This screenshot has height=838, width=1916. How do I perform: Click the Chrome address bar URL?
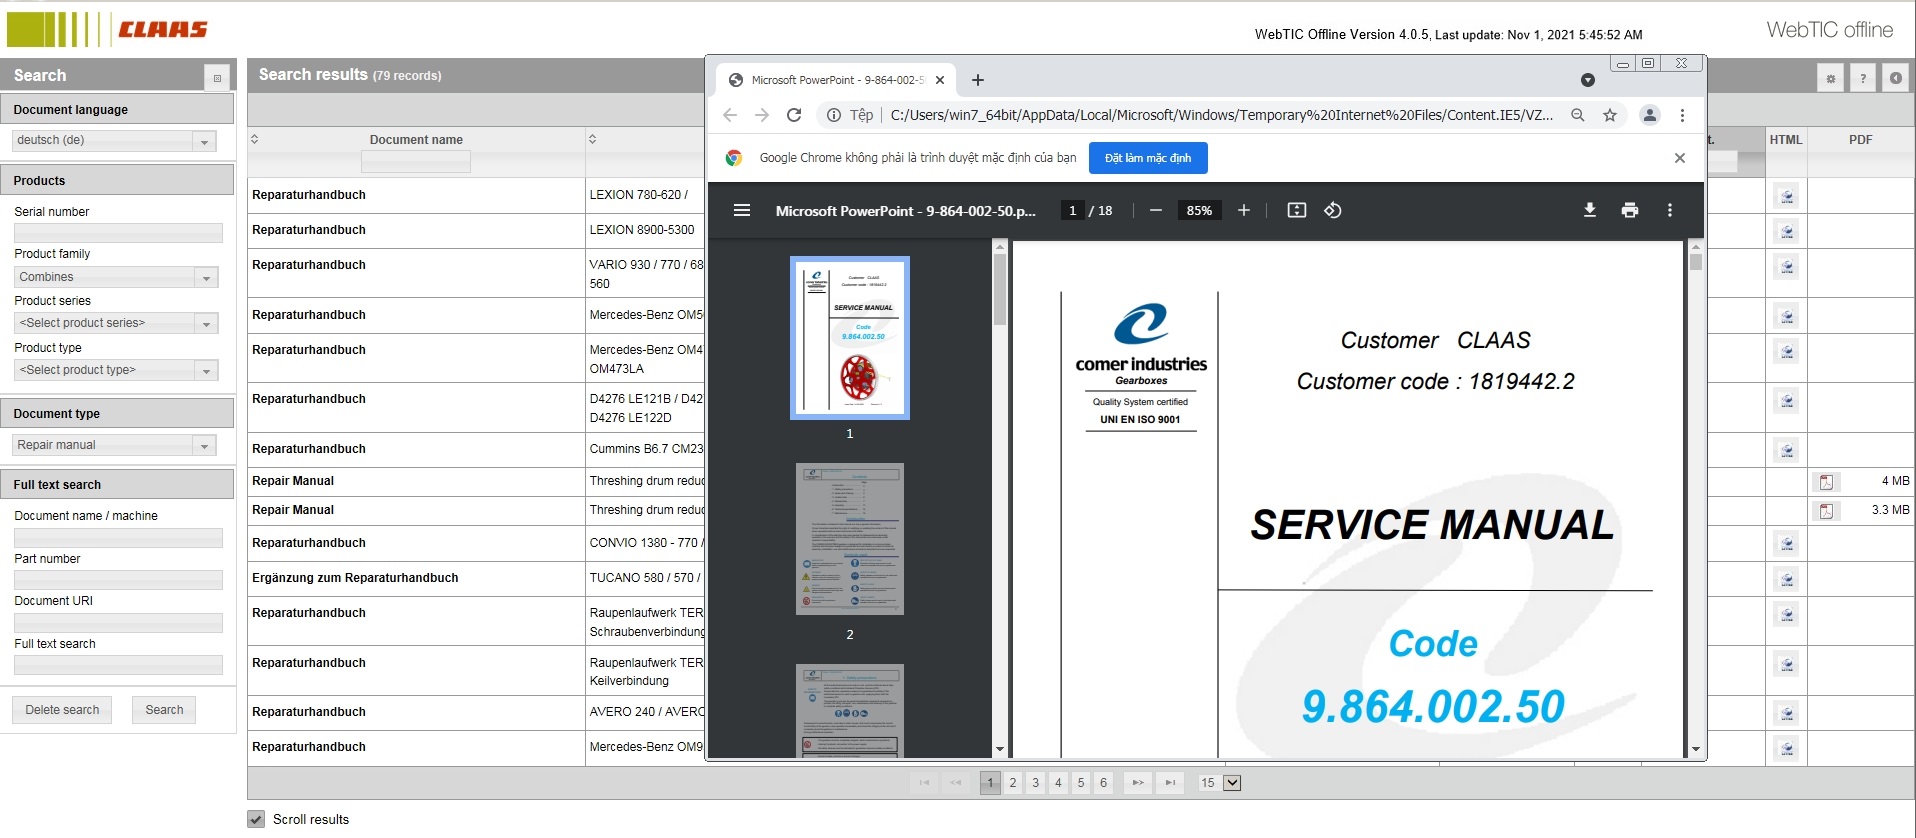point(1221,115)
